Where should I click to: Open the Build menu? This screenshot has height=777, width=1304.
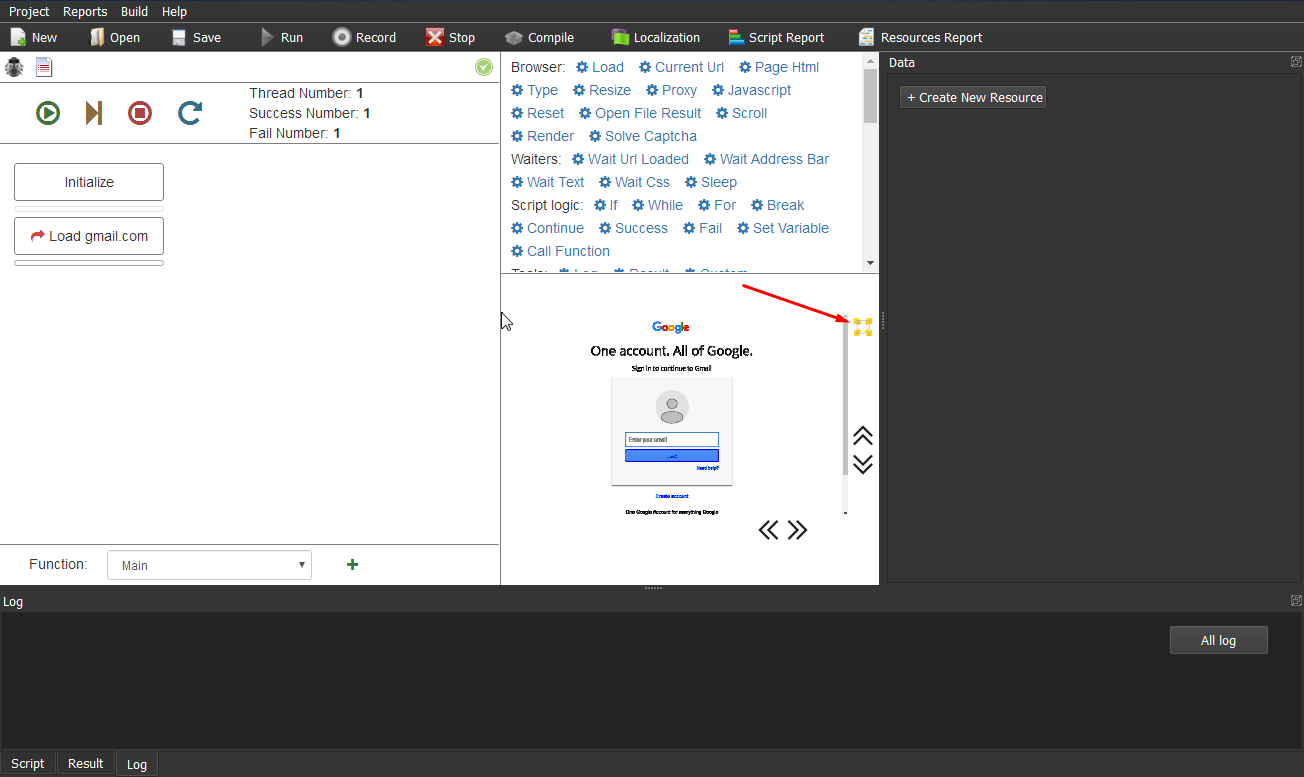point(134,11)
